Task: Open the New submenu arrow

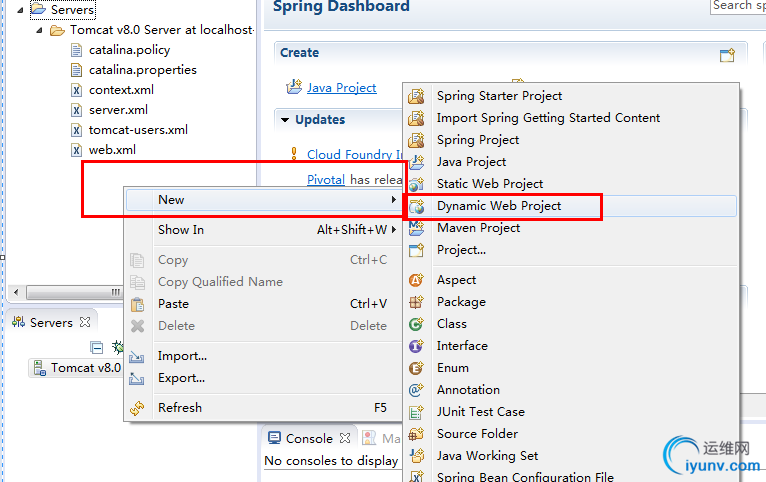Action: coord(393,199)
